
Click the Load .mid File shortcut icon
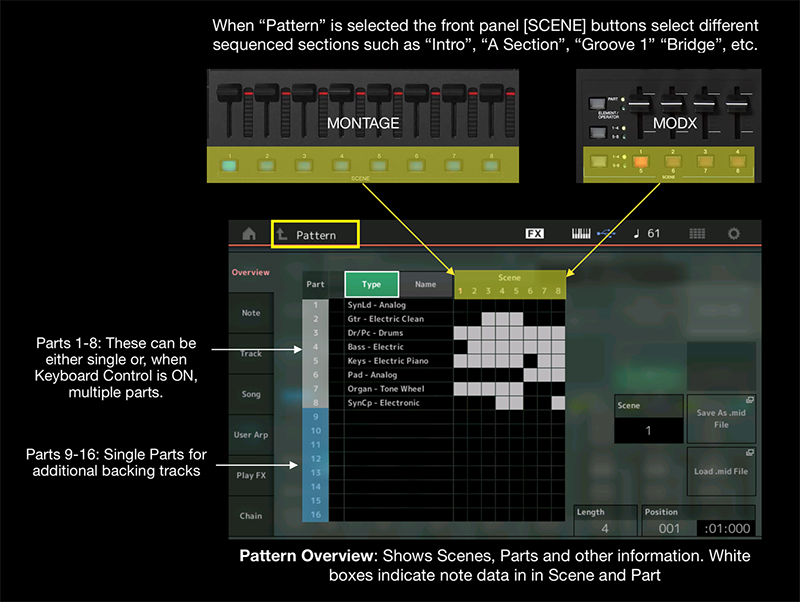coord(749,453)
